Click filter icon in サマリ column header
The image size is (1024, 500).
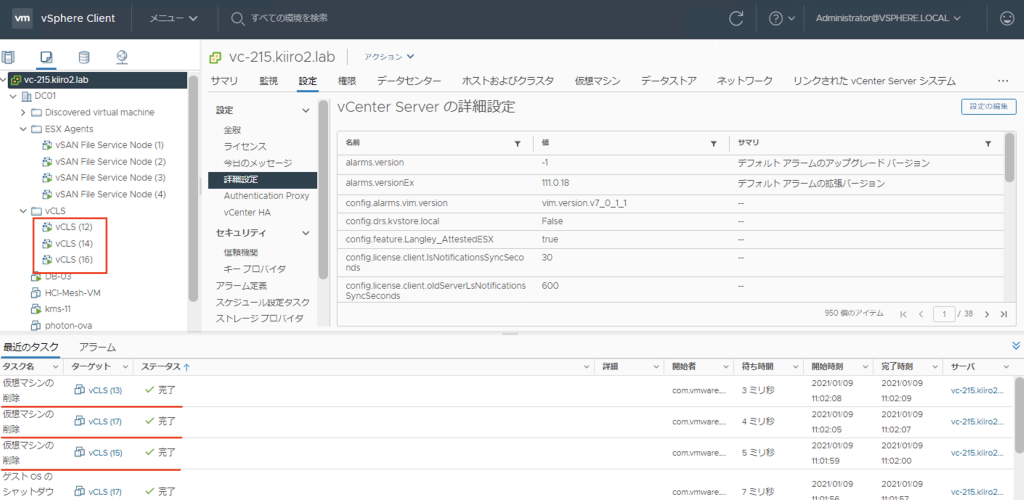988,143
